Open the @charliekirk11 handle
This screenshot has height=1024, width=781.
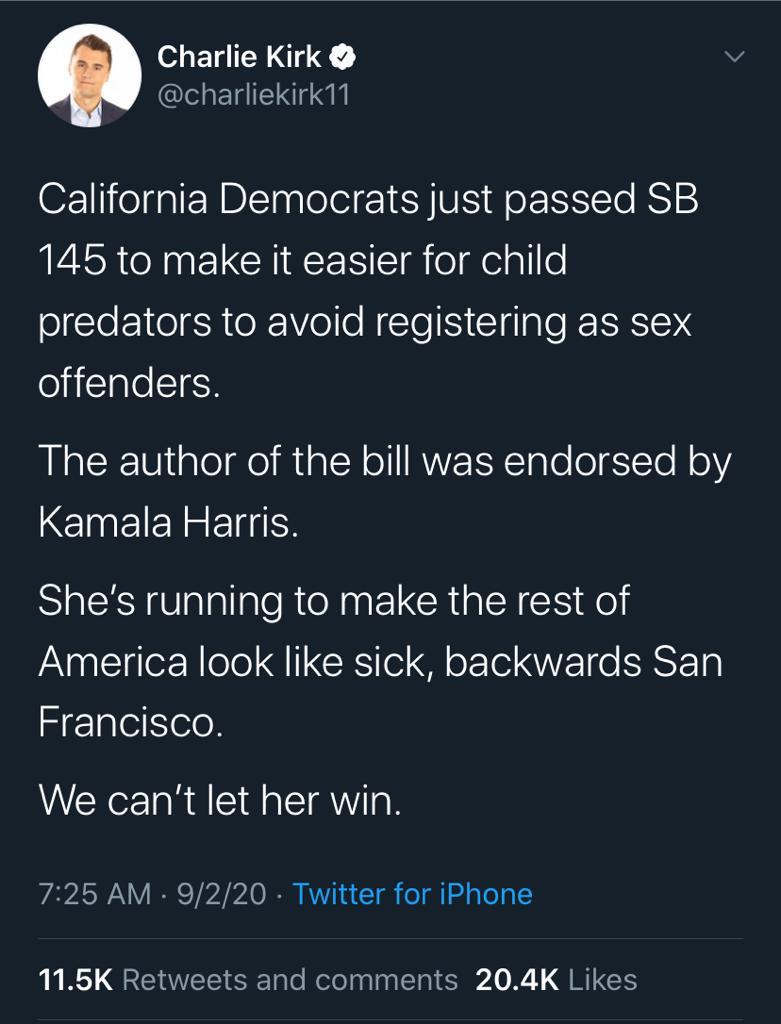tap(254, 96)
